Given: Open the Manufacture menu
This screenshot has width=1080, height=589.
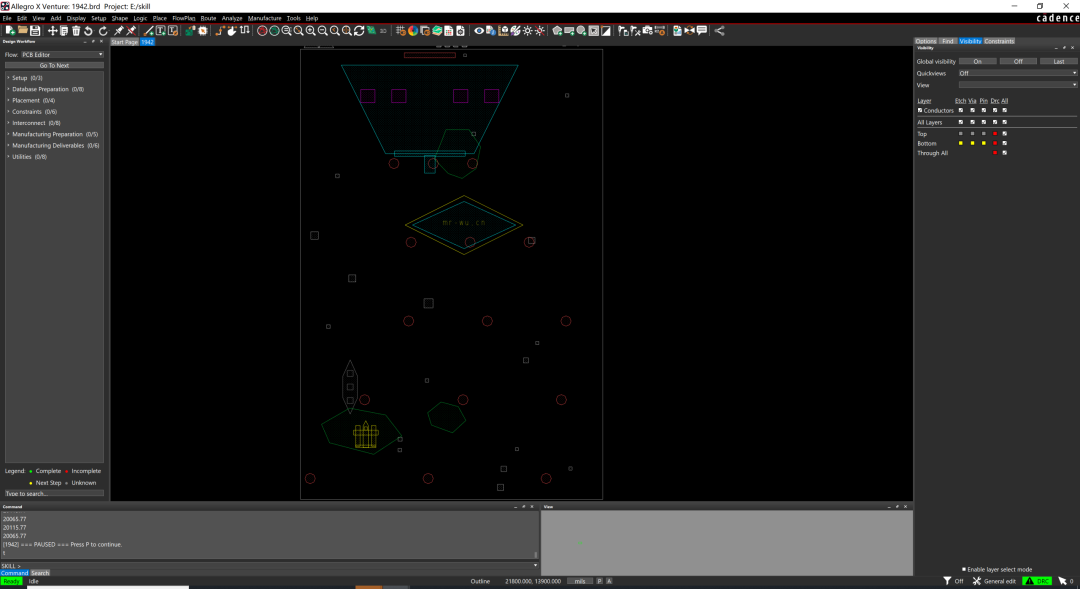Looking at the screenshot, I should pyautogui.click(x=264, y=19).
